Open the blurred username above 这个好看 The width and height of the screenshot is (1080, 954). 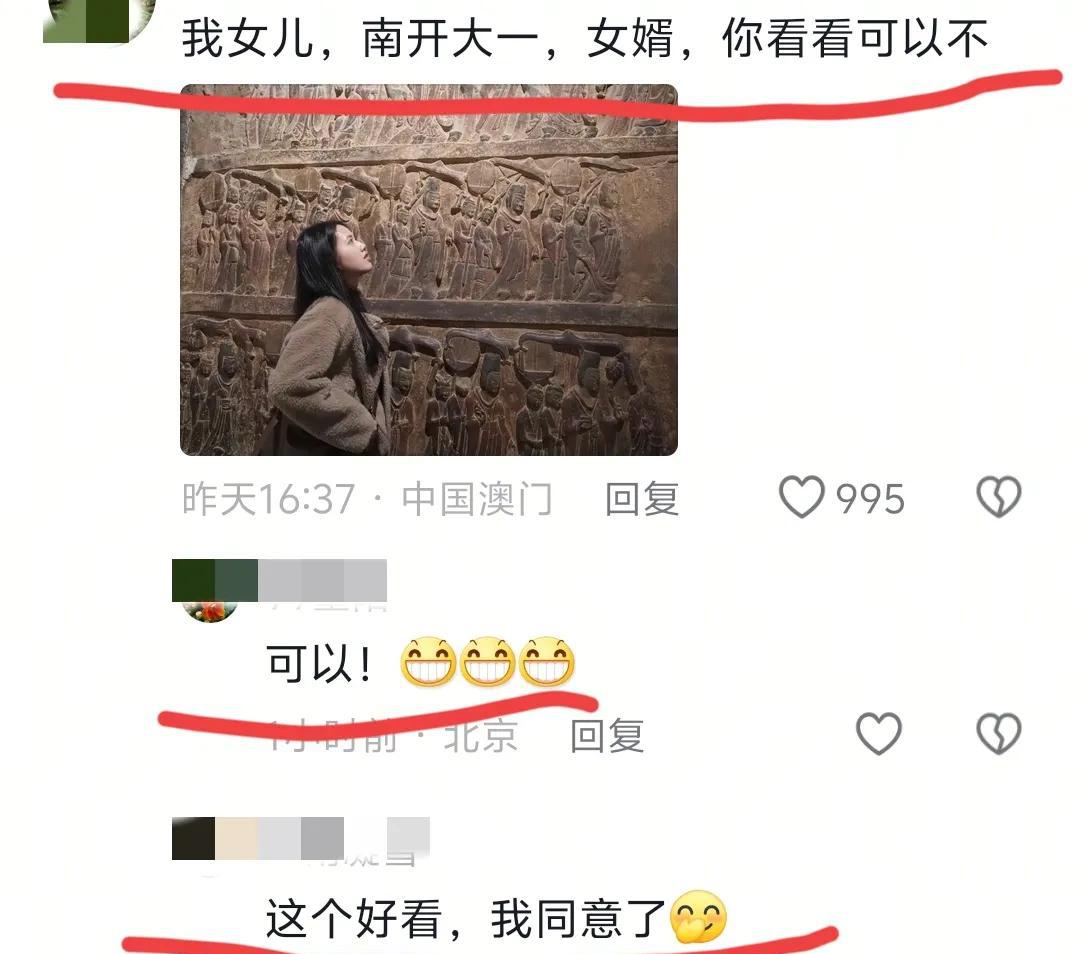tap(301, 838)
